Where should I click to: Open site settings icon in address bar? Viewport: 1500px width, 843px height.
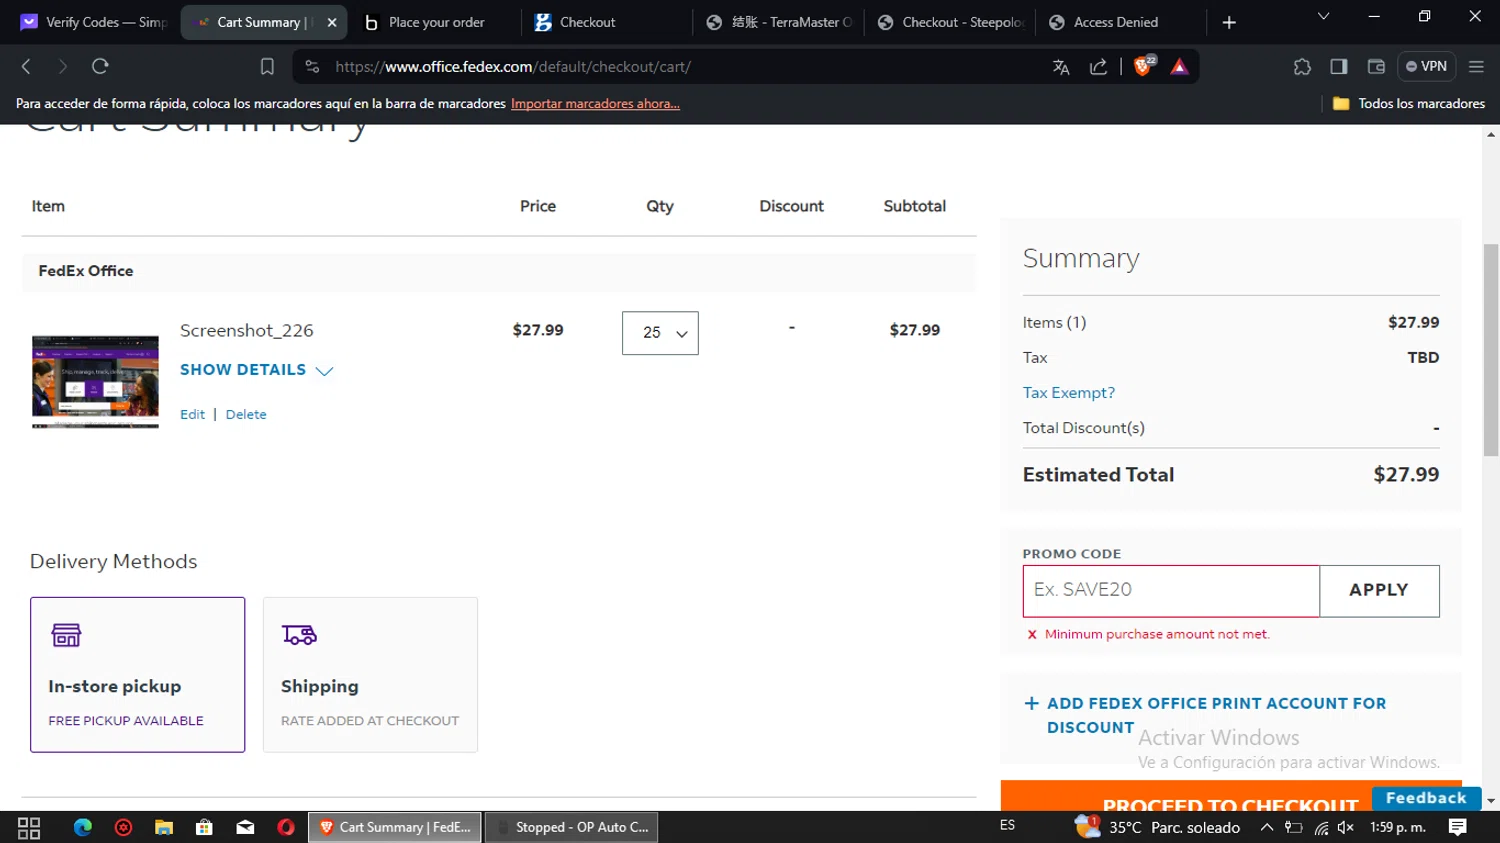coord(312,67)
